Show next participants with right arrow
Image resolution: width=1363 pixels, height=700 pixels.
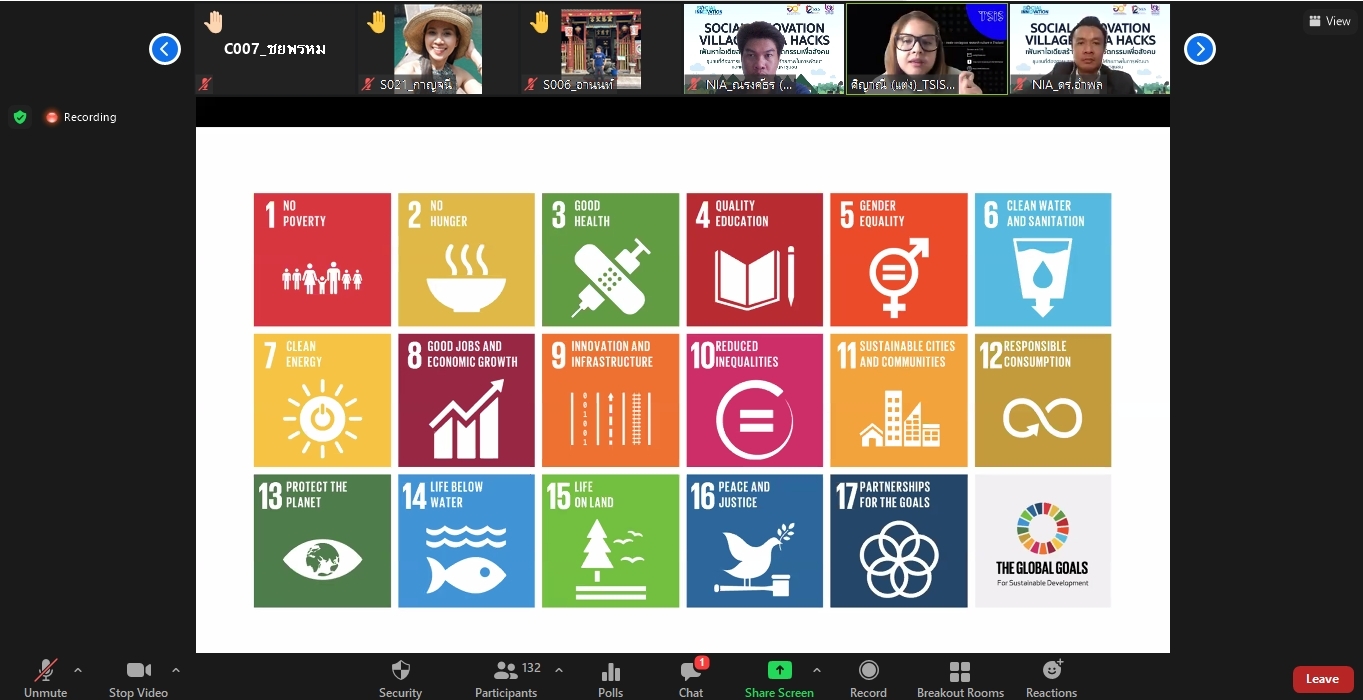coord(1200,48)
